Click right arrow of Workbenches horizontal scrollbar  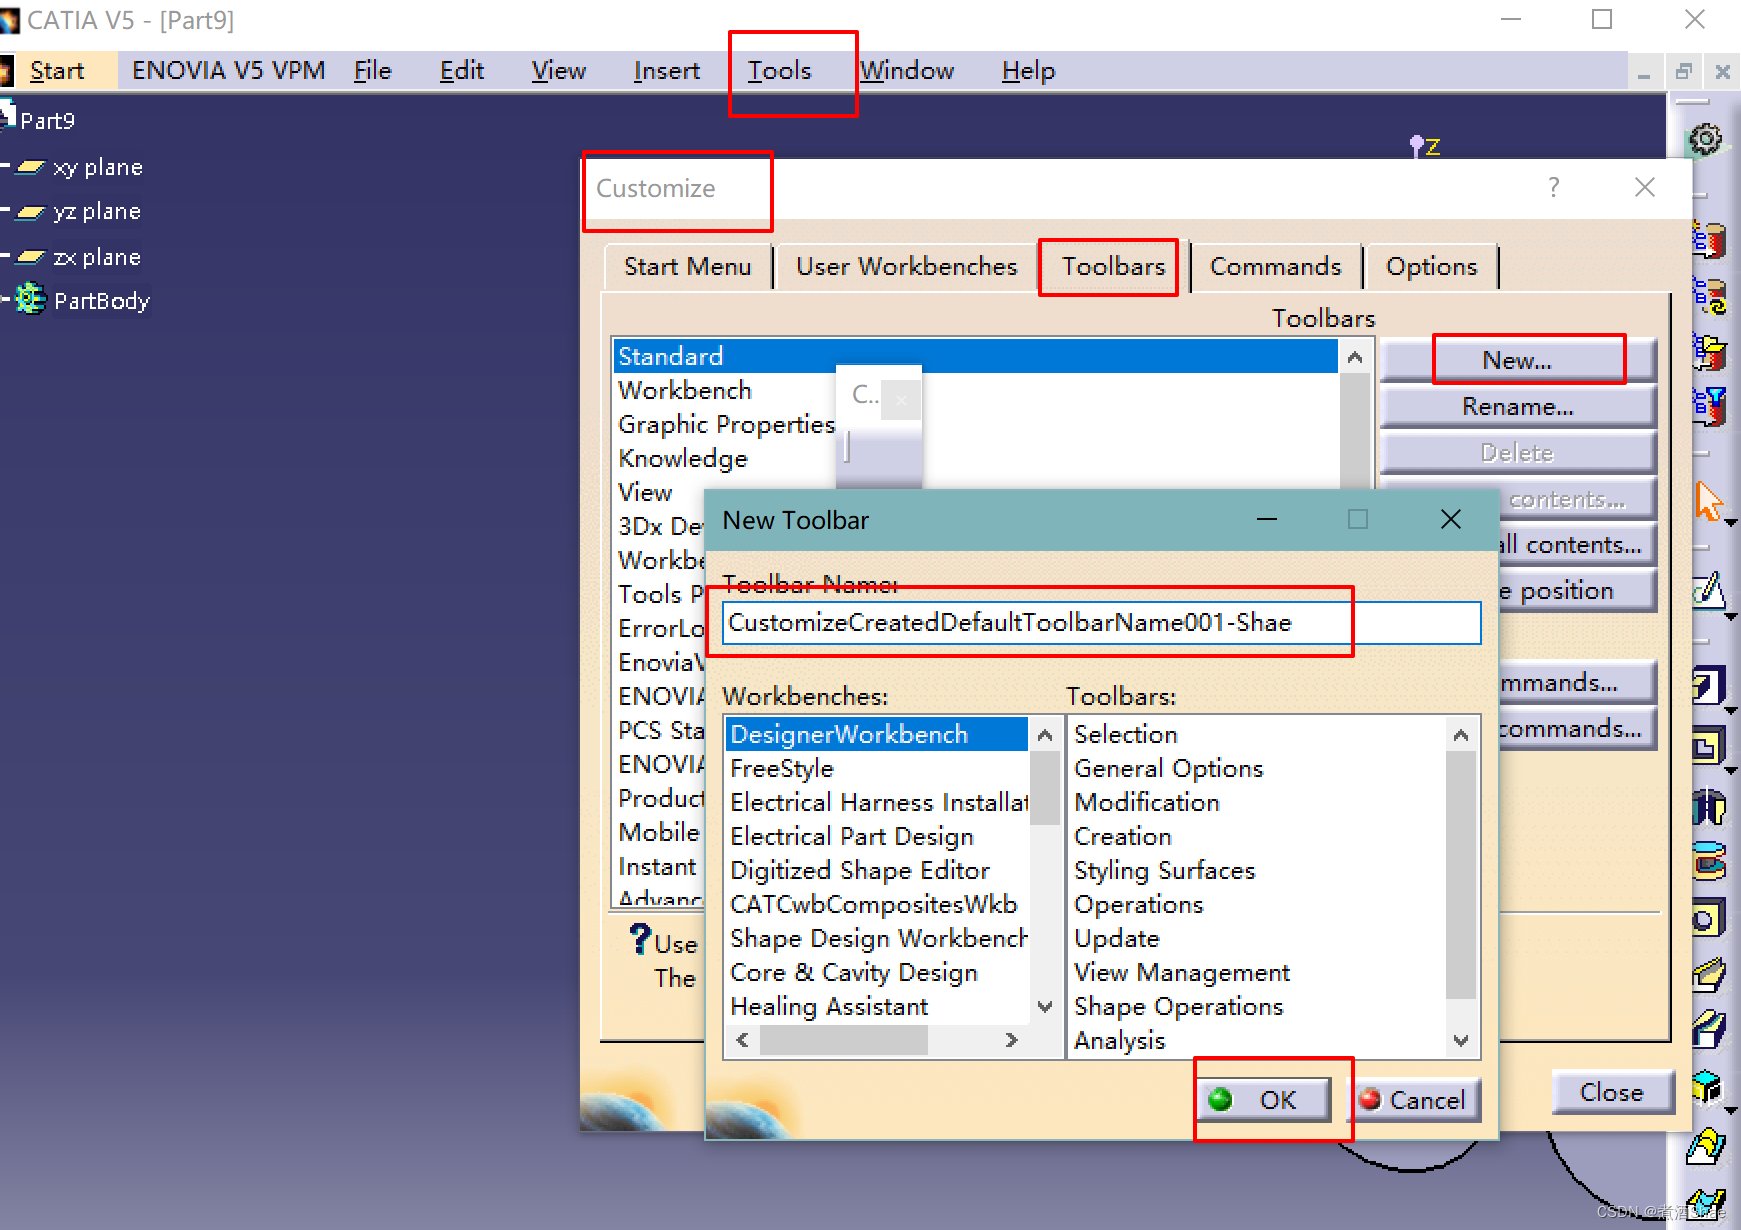(1011, 1041)
